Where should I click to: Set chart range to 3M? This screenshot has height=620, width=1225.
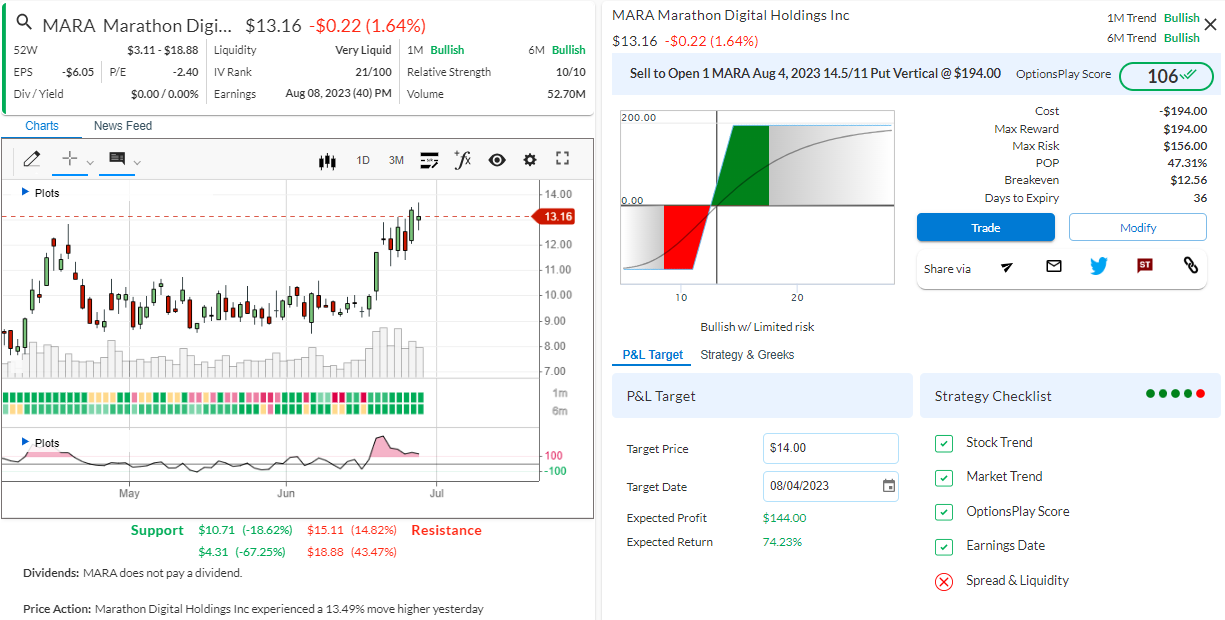(x=396, y=160)
